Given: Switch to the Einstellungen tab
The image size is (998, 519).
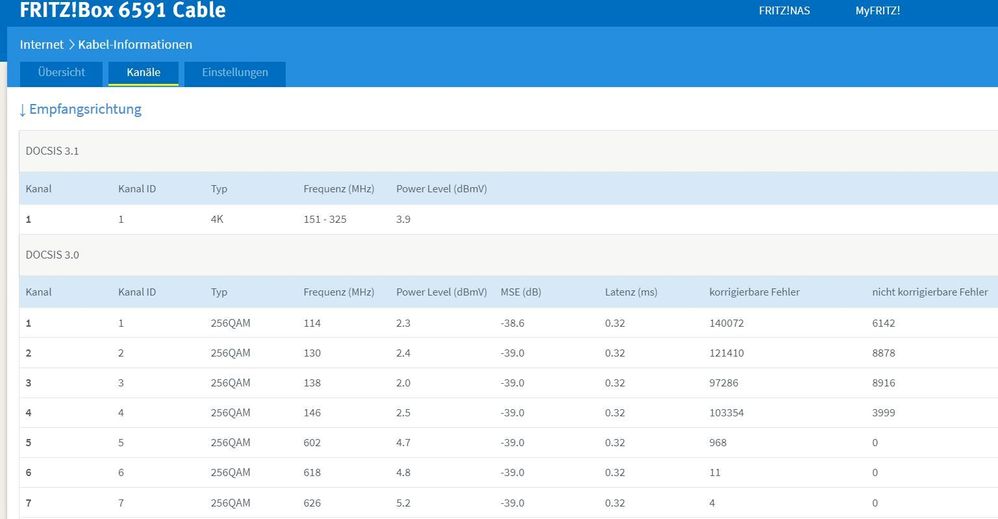Looking at the screenshot, I should coord(235,73).
